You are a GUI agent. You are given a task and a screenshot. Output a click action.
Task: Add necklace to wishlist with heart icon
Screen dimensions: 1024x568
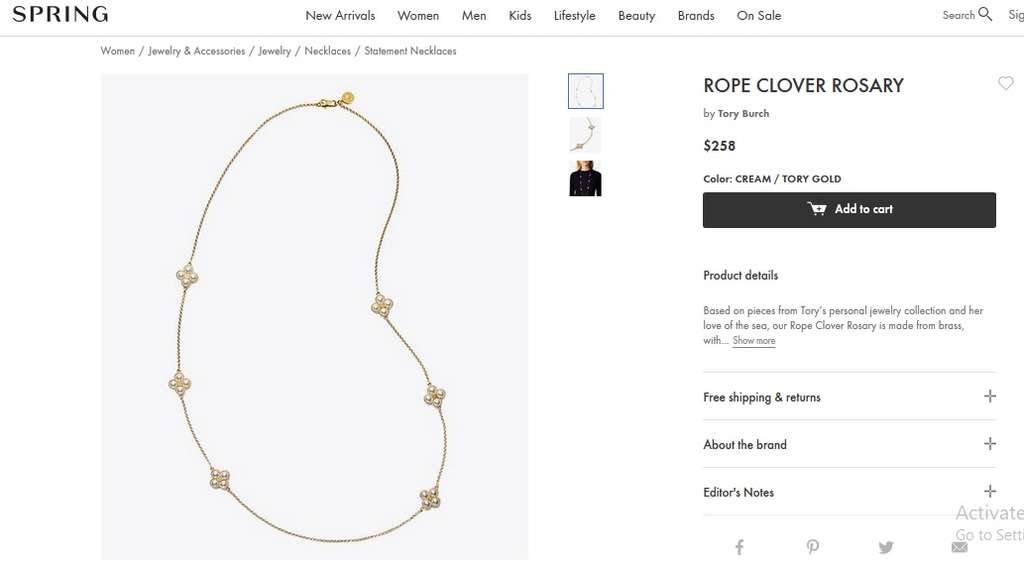tap(1006, 83)
